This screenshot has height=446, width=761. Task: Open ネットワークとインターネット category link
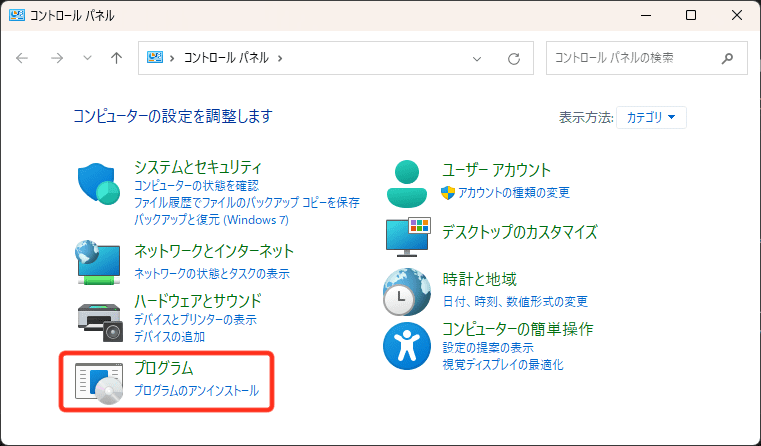[x=214, y=251]
